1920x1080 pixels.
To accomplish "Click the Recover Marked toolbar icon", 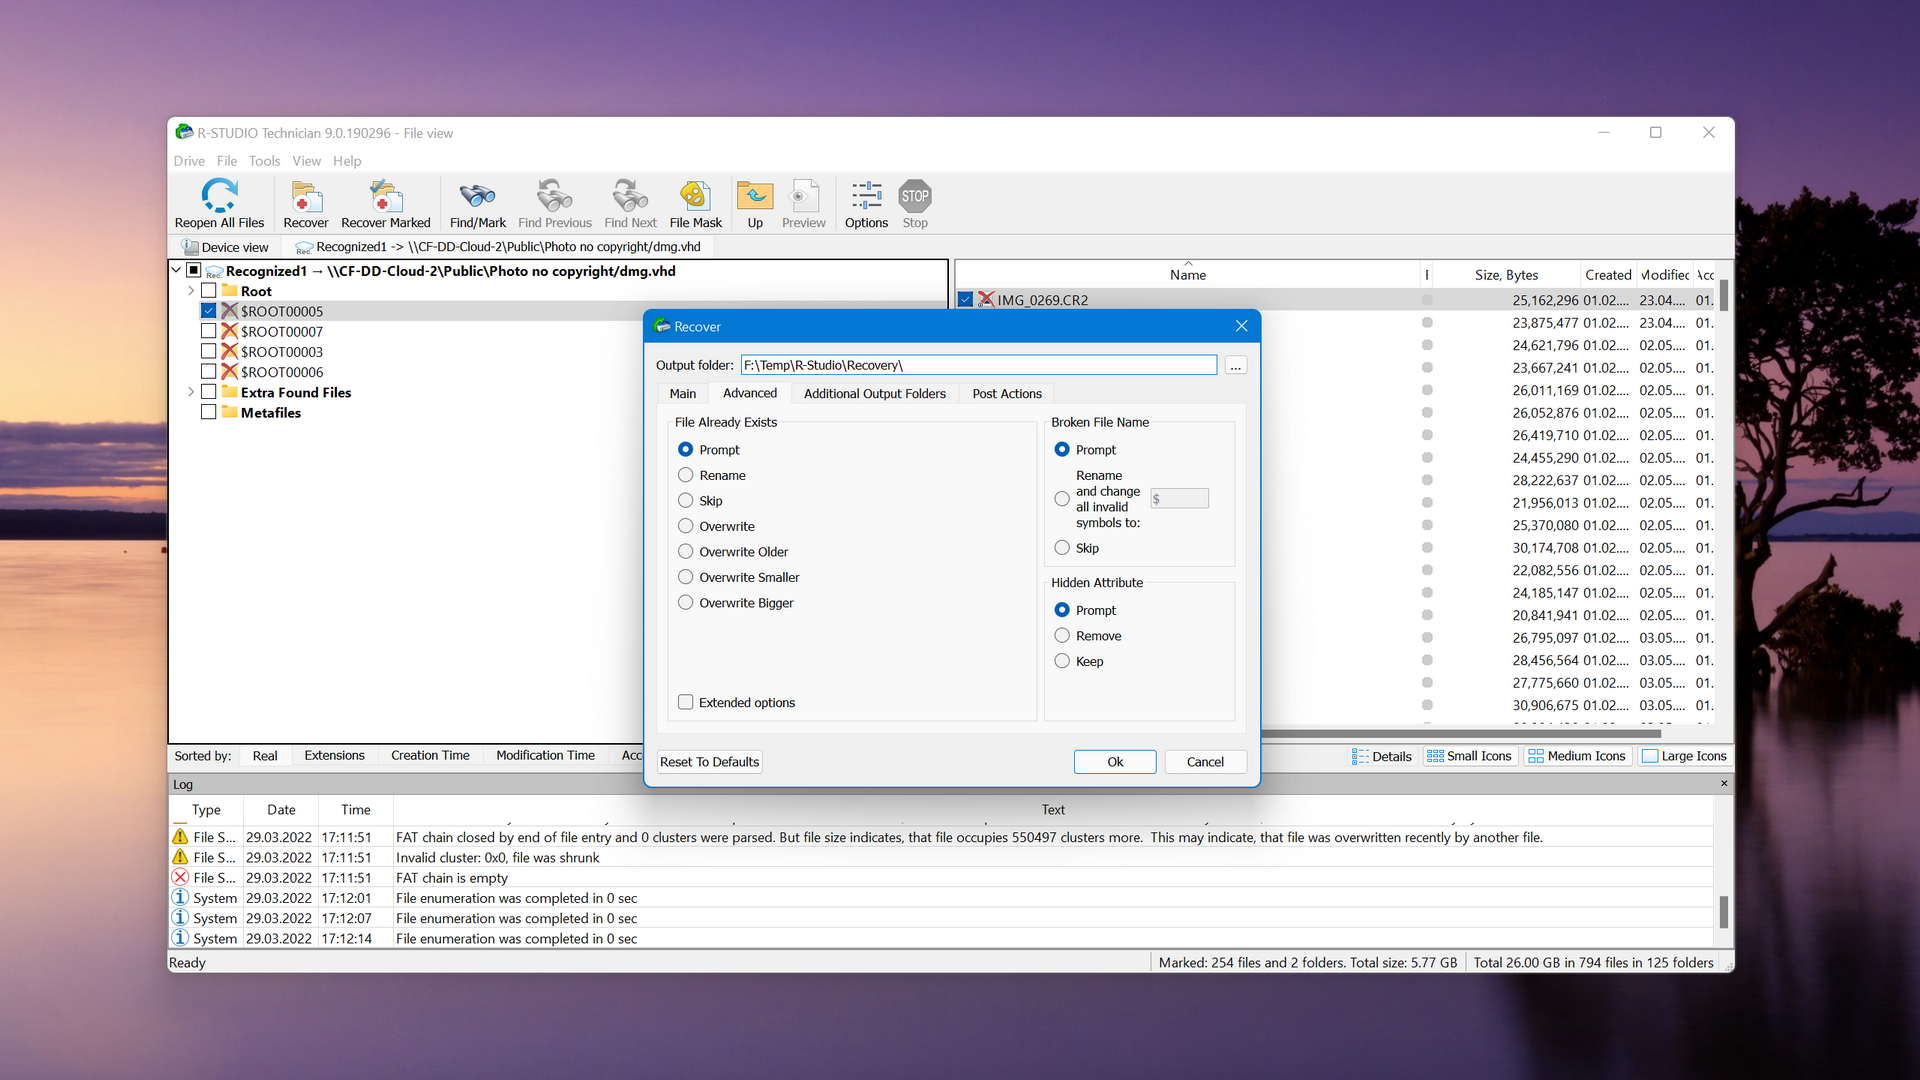I will pyautogui.click(x=385, y=195).
